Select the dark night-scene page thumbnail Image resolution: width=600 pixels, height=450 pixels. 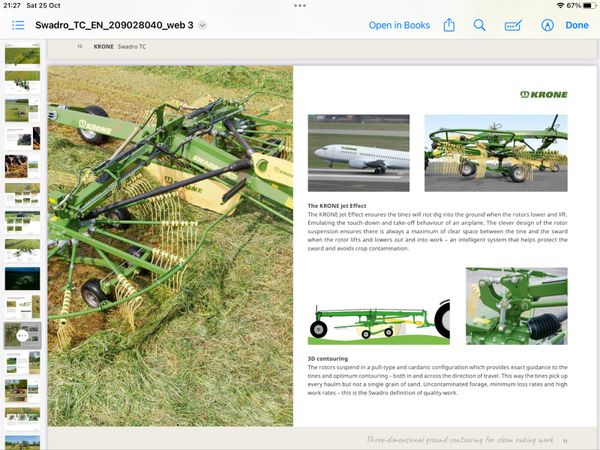click(22, 279)
